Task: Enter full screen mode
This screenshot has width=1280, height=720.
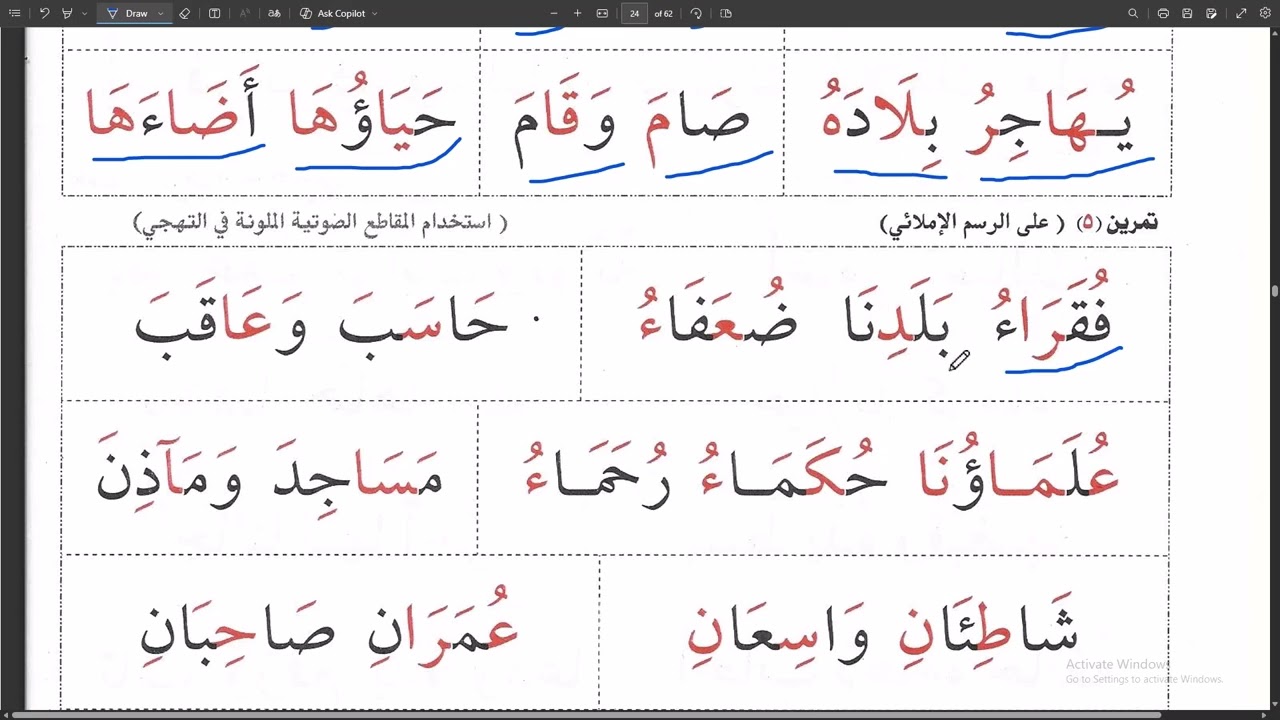Action: point(1241,13)
